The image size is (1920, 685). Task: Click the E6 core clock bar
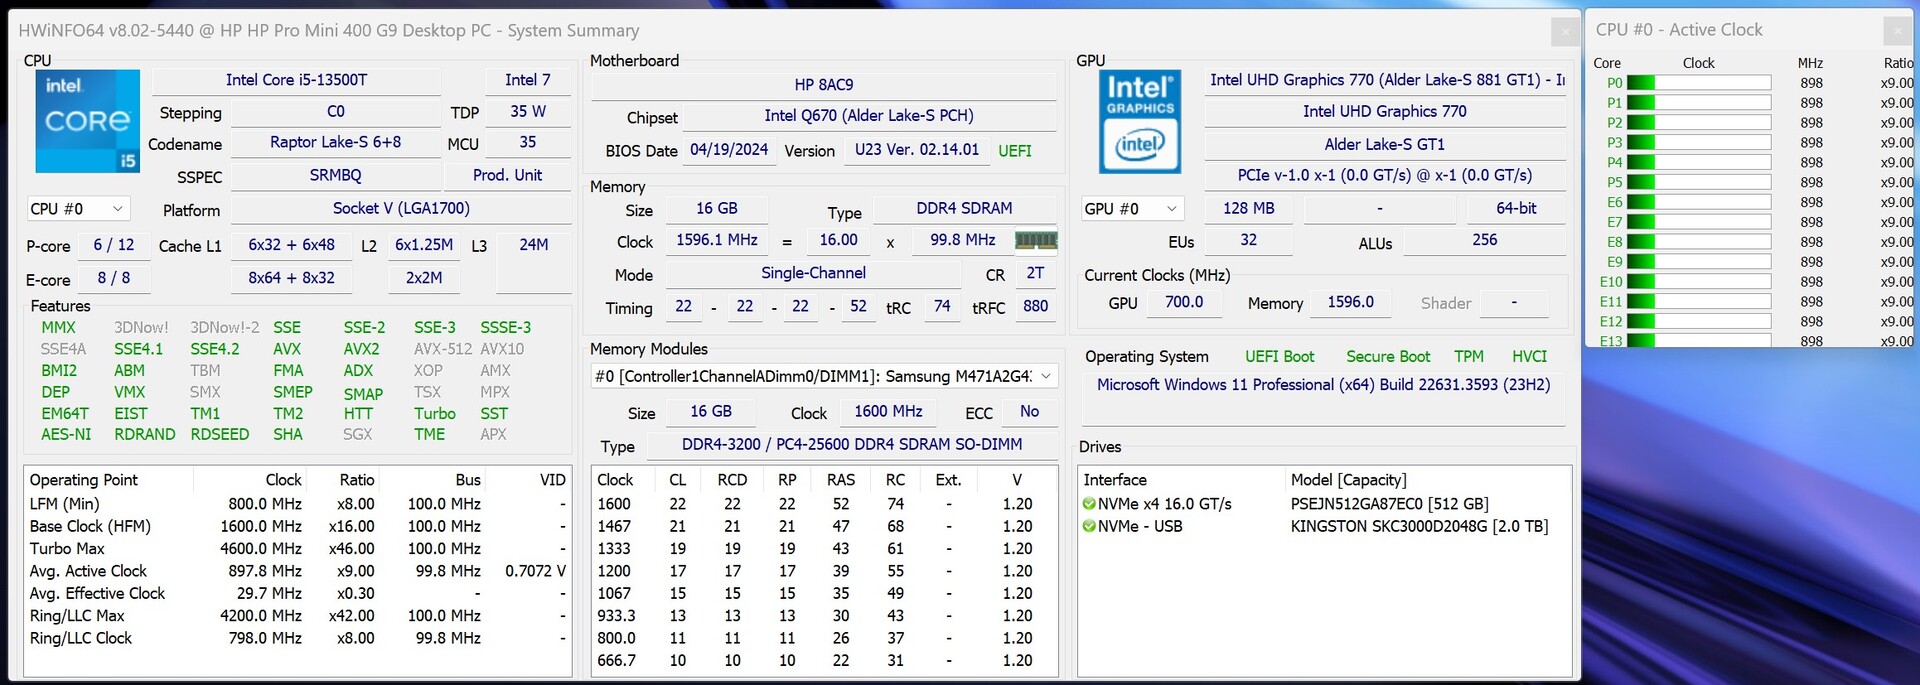pos(1698,202)
